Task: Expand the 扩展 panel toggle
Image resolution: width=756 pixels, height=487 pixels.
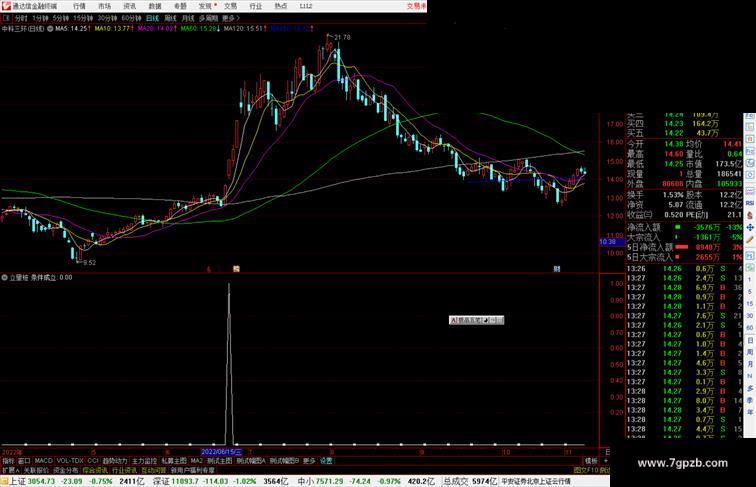Action: tap(10, 470)
